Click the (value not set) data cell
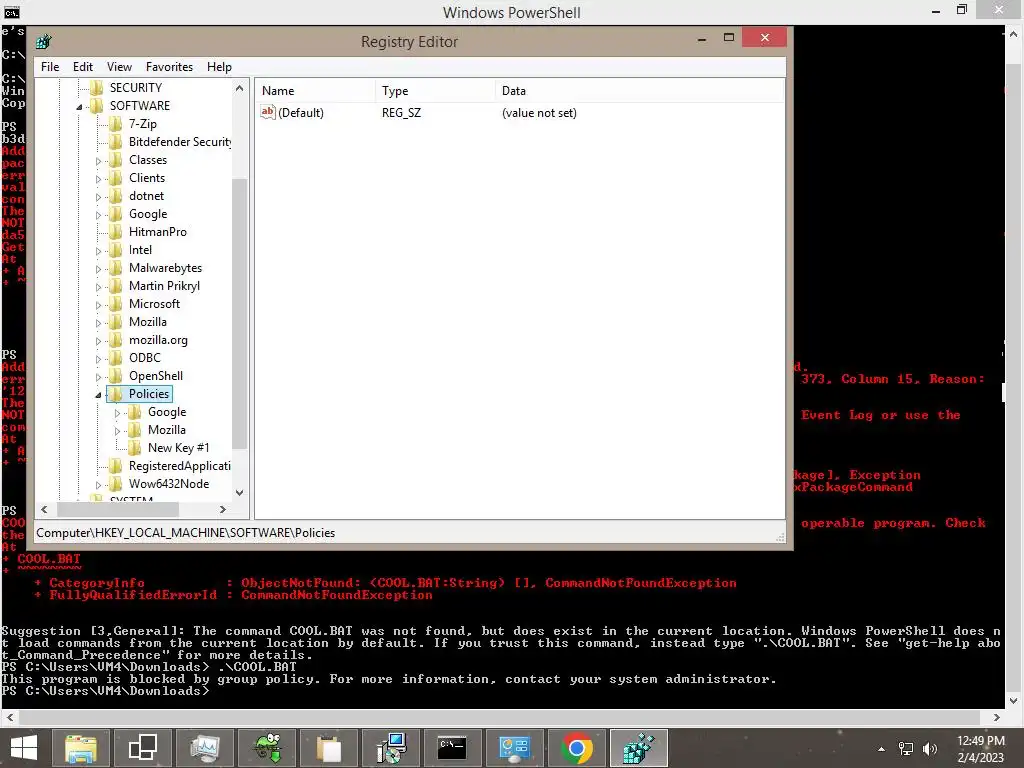 point(539,113)
